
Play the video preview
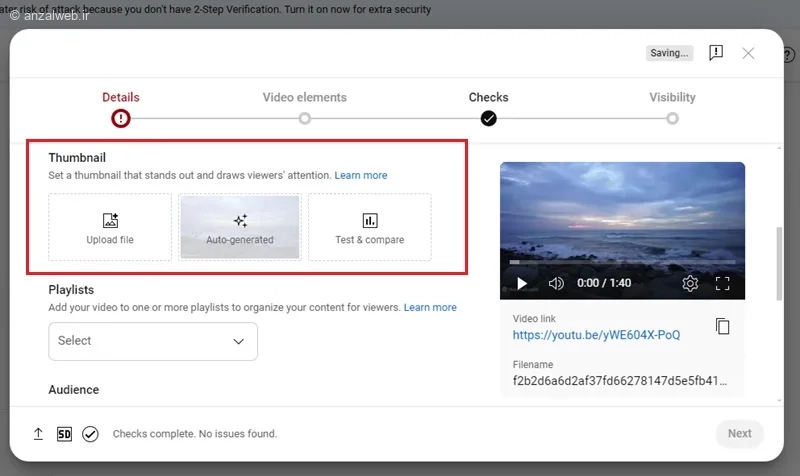pos(521,283)
